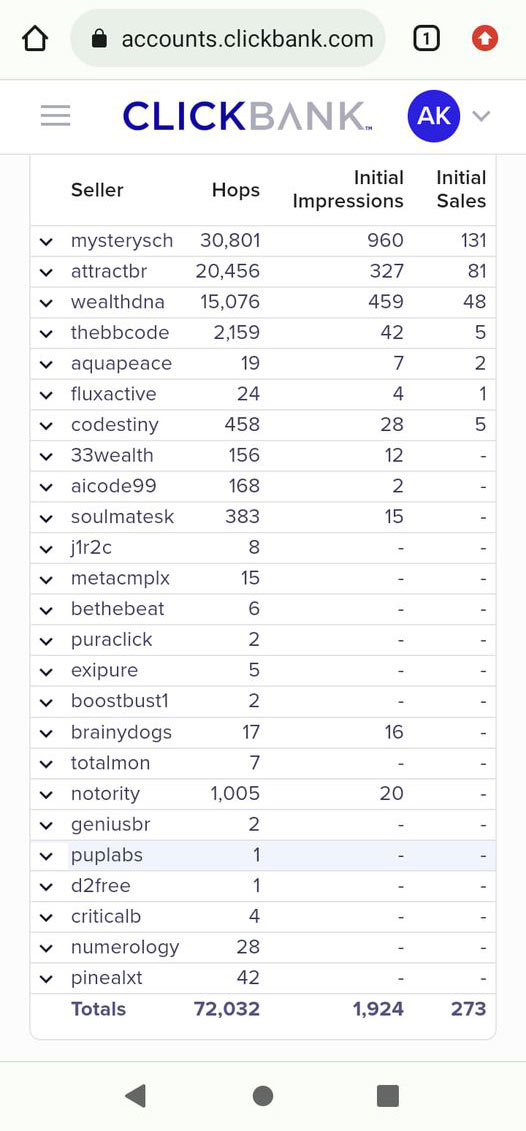Tap the Android back button
The height and width of the screenshot is (1131, 526).
(135, 1096)
